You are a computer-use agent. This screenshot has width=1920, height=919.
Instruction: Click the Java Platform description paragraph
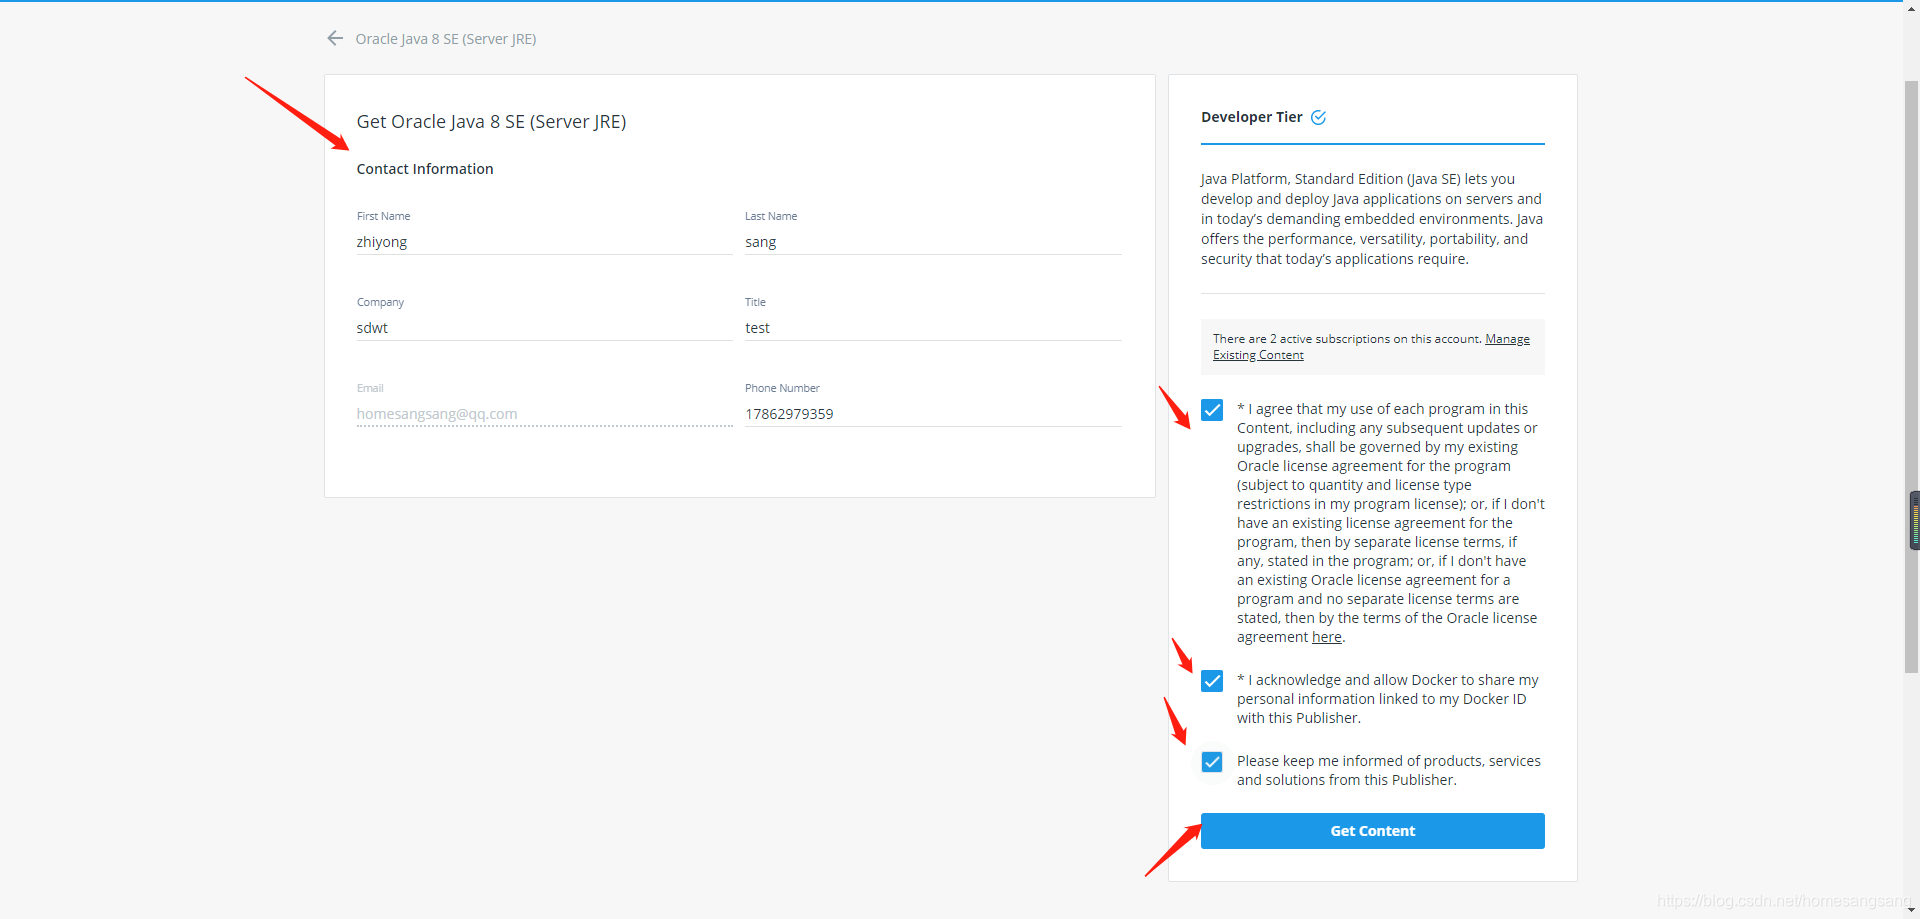point(1372,219)
